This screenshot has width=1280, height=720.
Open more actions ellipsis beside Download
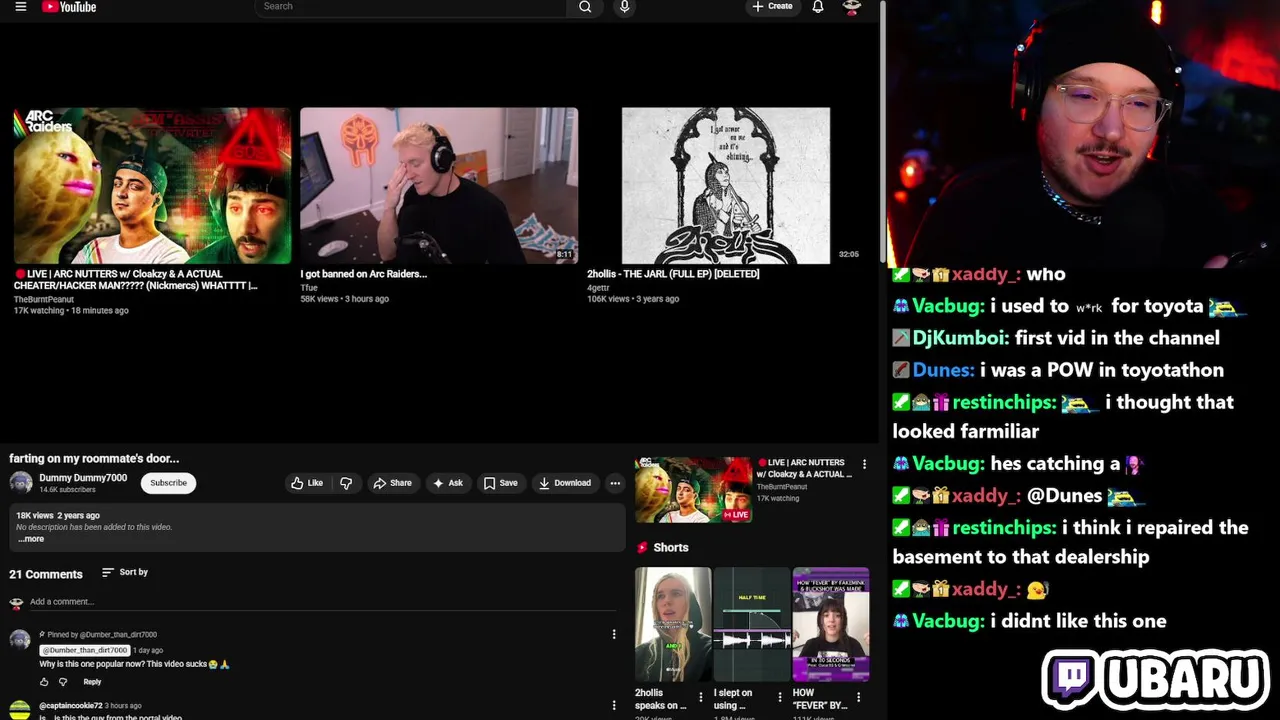pos(615,483)
